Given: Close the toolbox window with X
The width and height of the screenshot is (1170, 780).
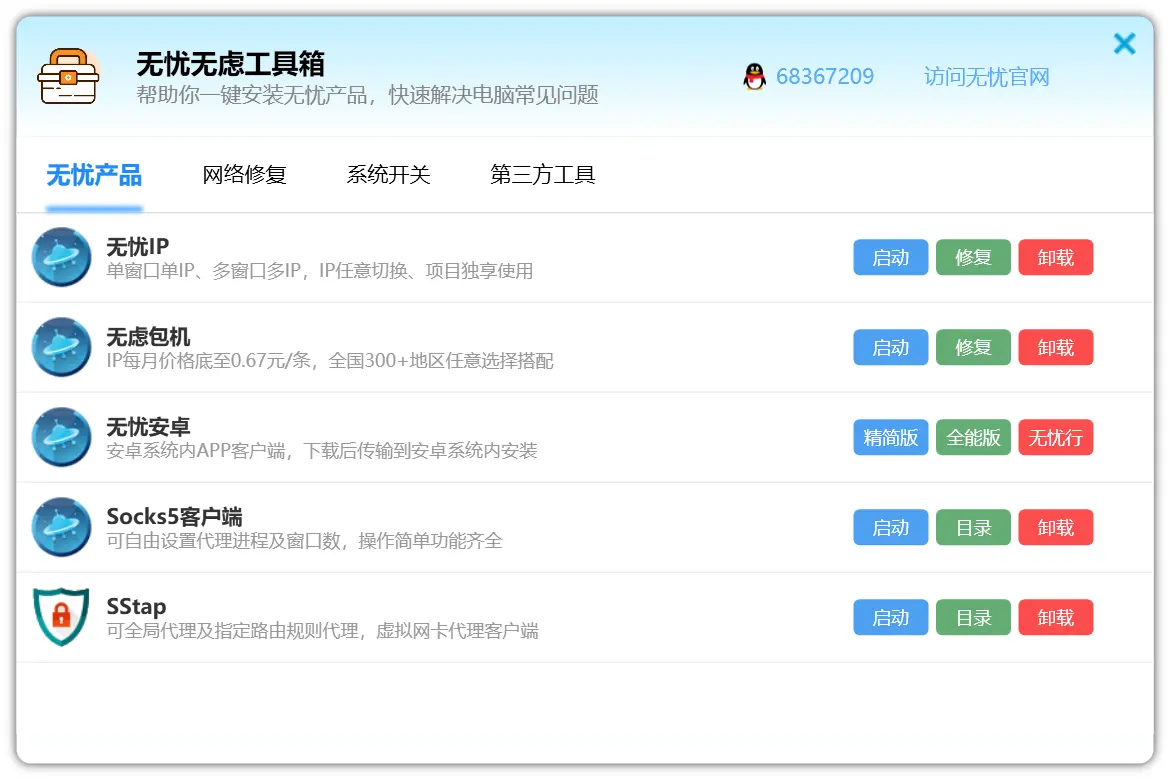Looking at the screenshot, I should 1124,44.
